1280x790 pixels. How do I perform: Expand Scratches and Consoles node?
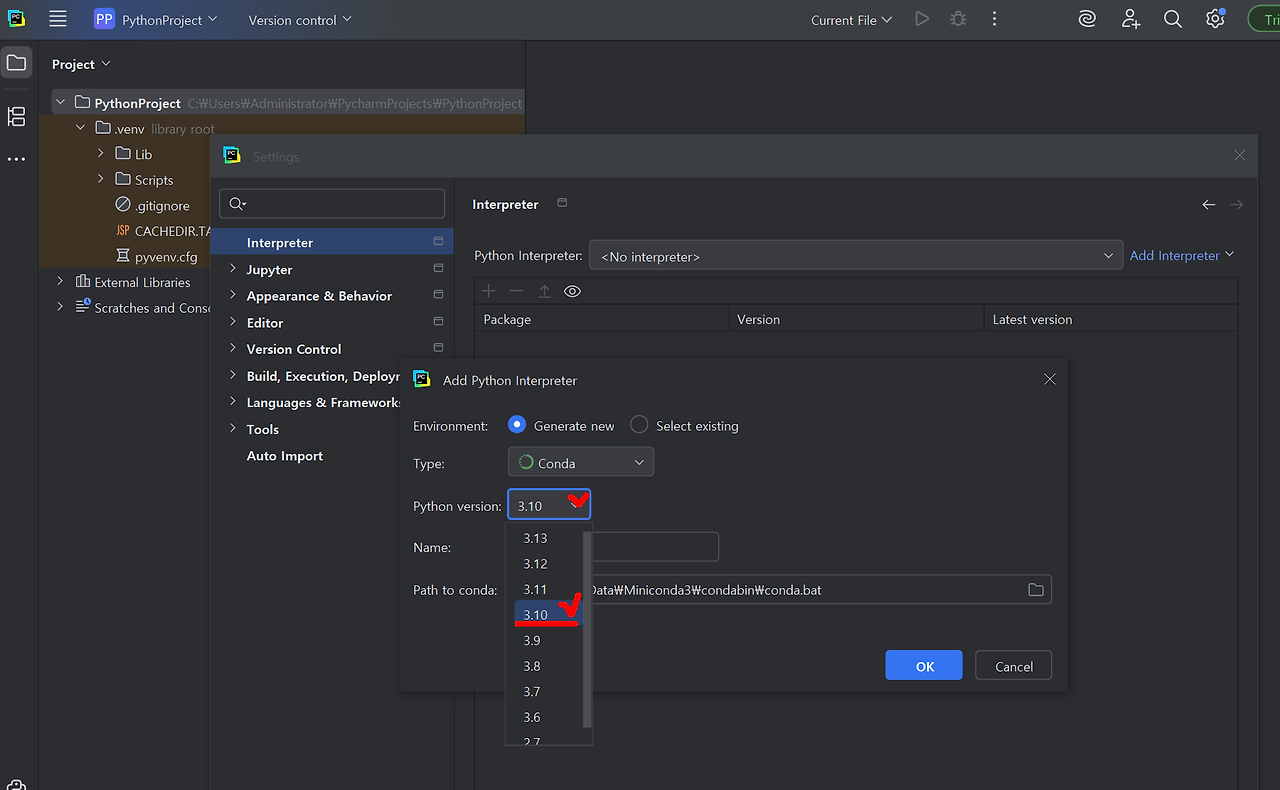click(x=60, y=308)
